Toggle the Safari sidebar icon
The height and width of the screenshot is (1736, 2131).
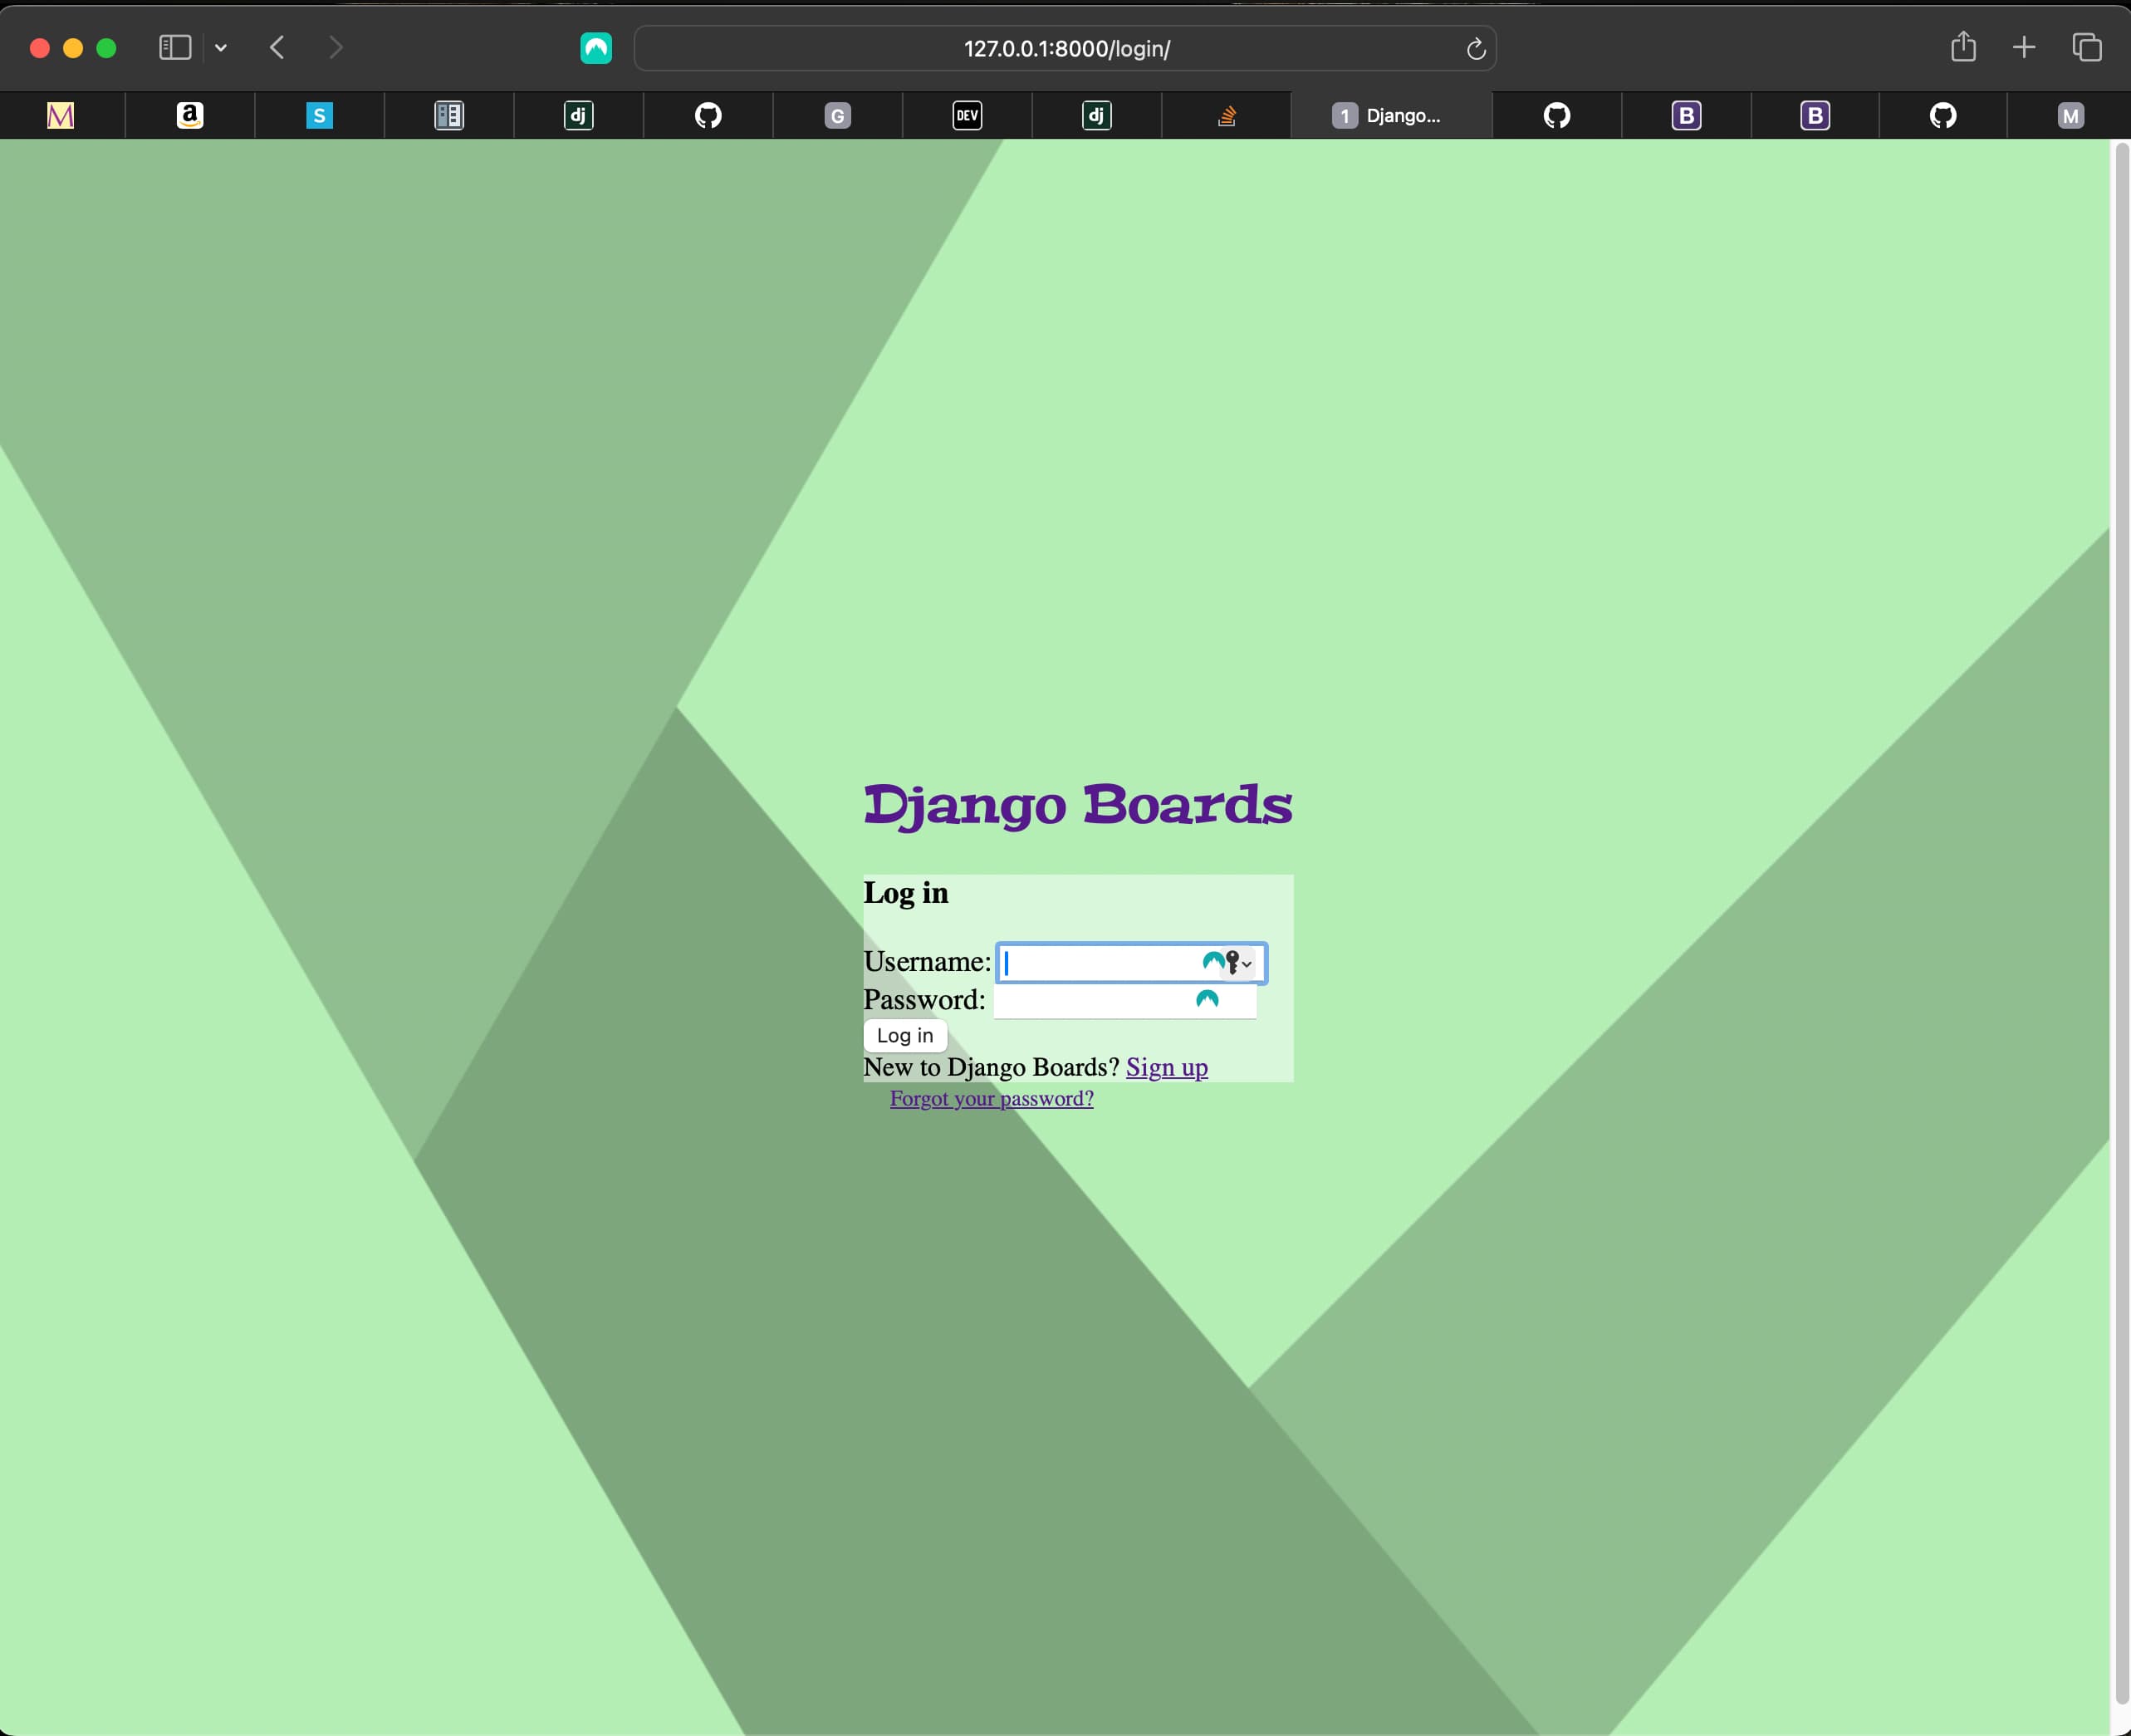175,47
